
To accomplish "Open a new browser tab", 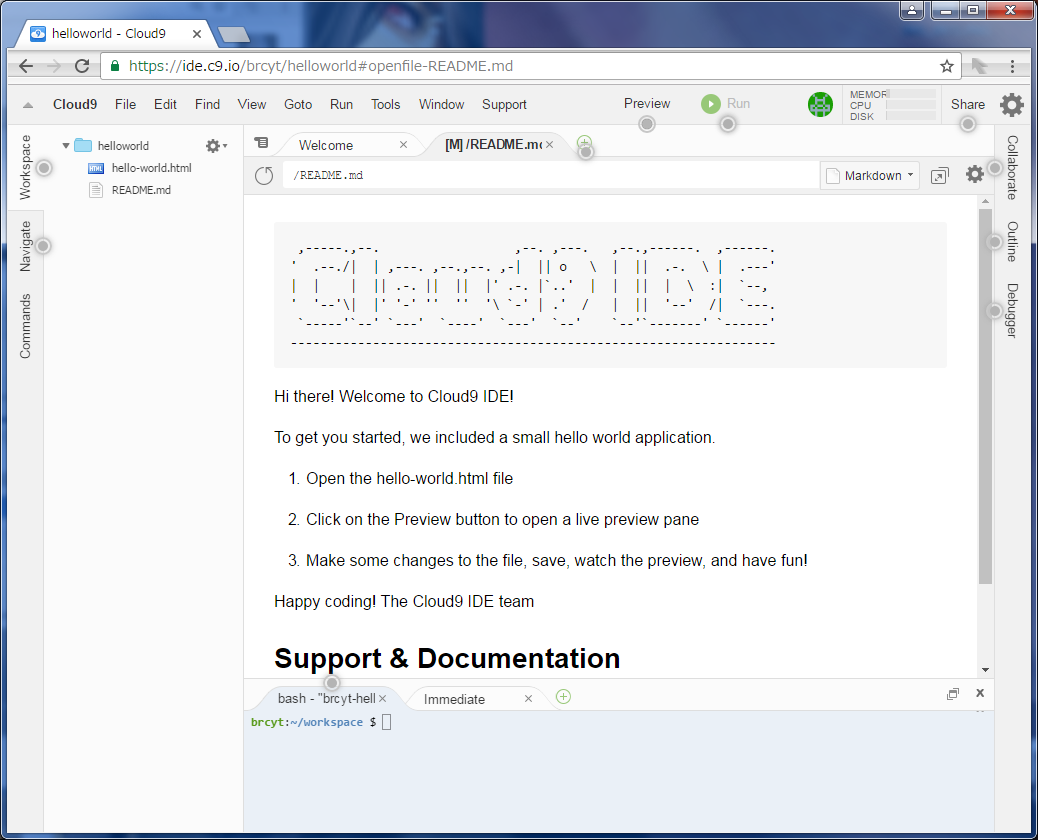I will pyautogui.click(x=234, y=34).
